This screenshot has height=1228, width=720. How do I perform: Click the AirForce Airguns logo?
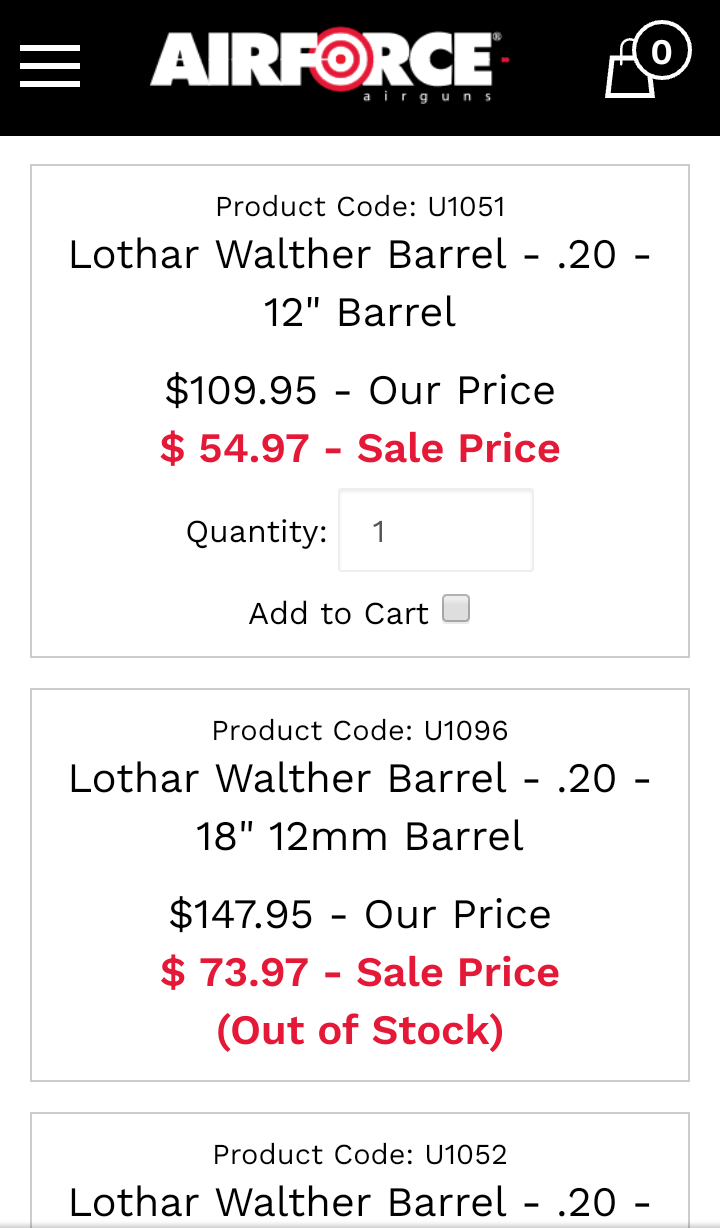pos(330,65)
